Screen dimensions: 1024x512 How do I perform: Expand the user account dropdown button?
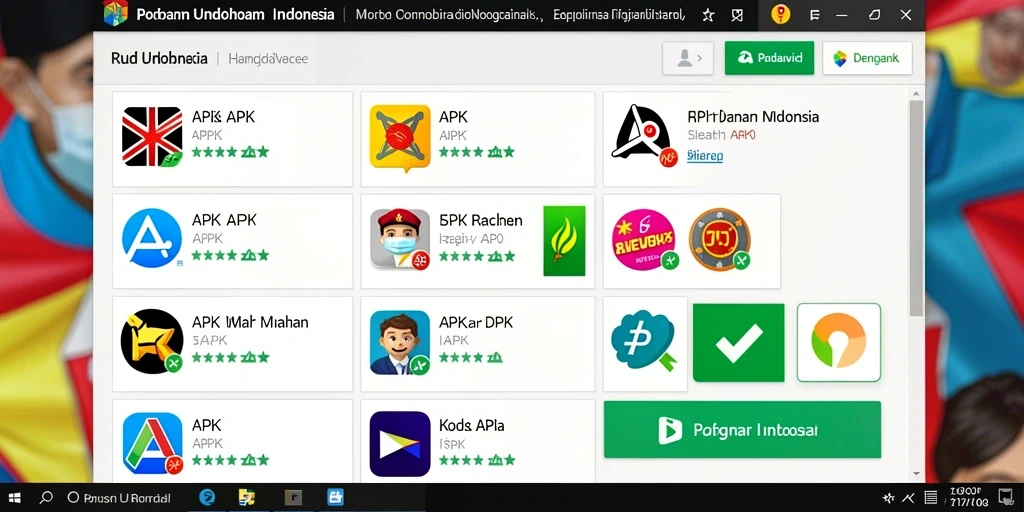(688, 58)
